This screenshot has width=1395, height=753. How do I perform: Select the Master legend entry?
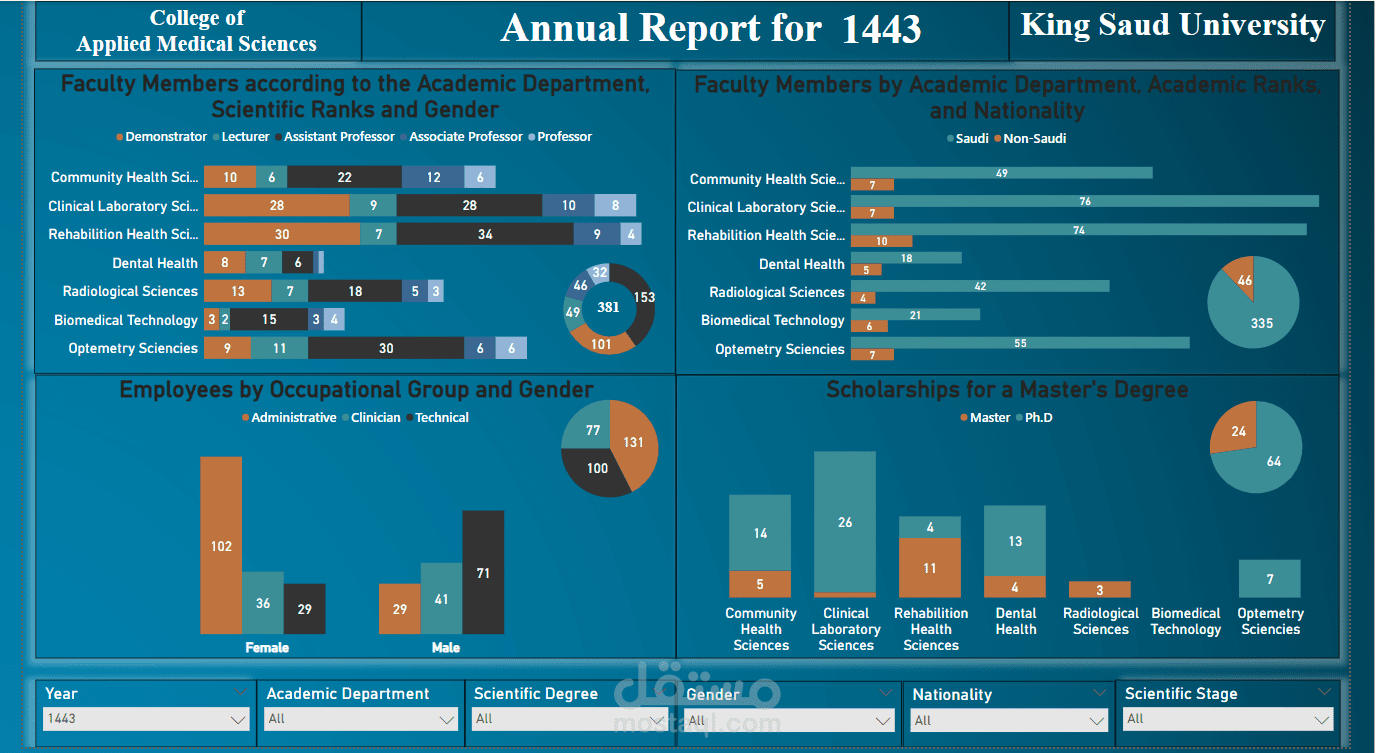(x=985, y=418)
